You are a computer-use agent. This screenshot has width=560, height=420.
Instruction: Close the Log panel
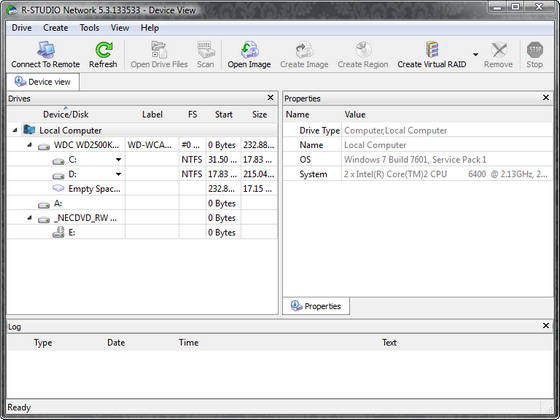546,326
